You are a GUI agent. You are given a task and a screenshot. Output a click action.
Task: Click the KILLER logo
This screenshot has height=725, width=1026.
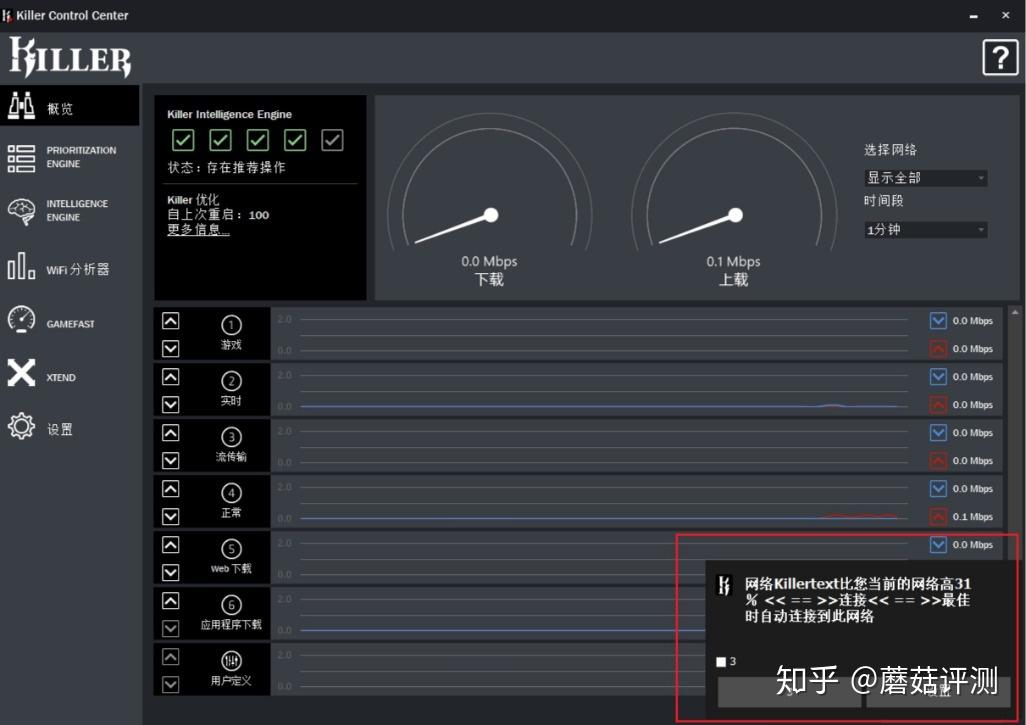(x=69, y=57)
